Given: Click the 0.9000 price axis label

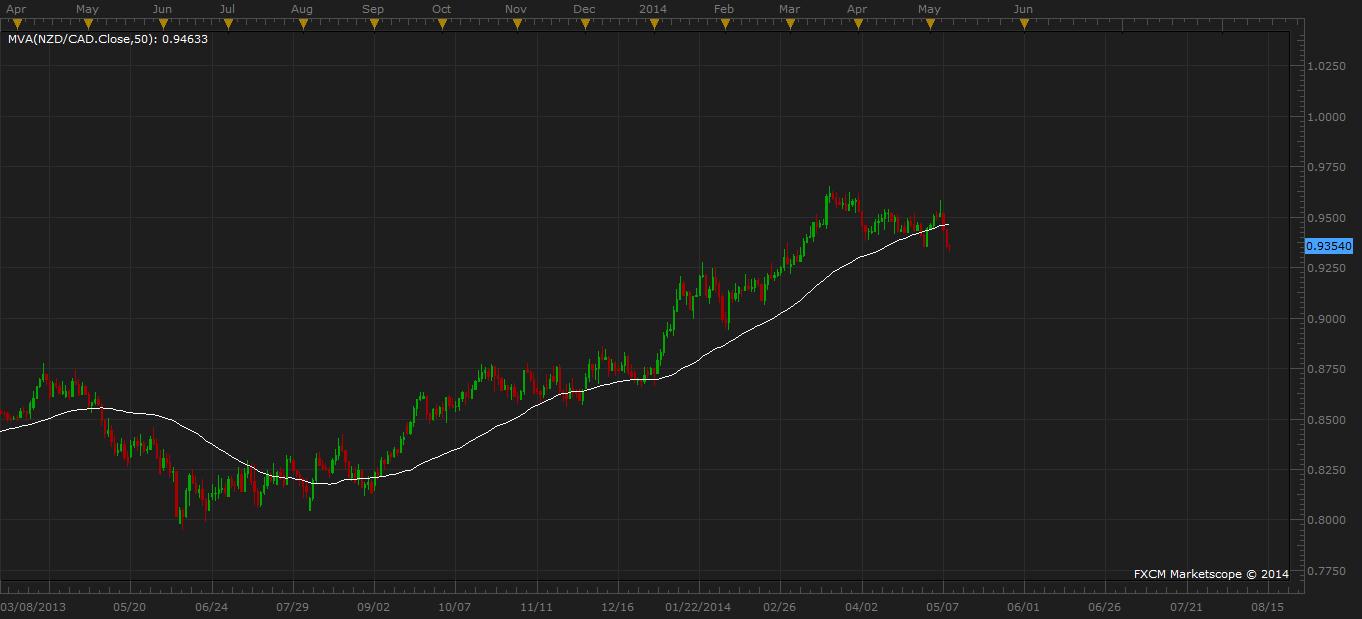Looking at the screenshot, I should 1326,318.
